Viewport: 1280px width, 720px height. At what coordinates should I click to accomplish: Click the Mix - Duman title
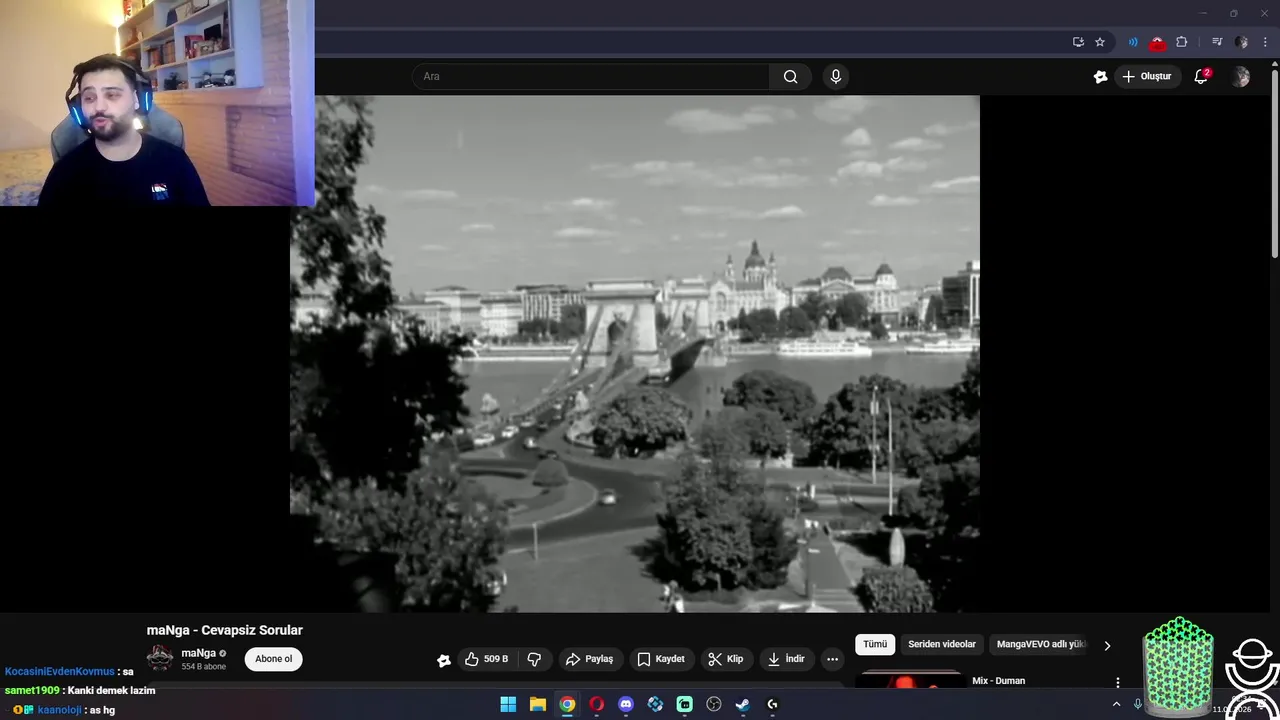click(x=998, y=681)
